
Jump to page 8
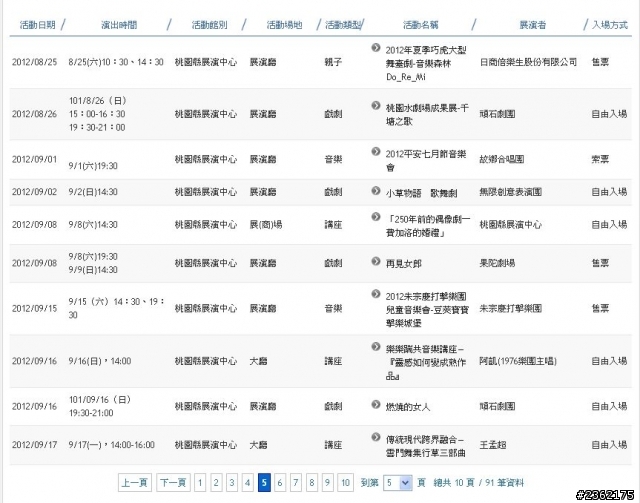coord(311,483)
